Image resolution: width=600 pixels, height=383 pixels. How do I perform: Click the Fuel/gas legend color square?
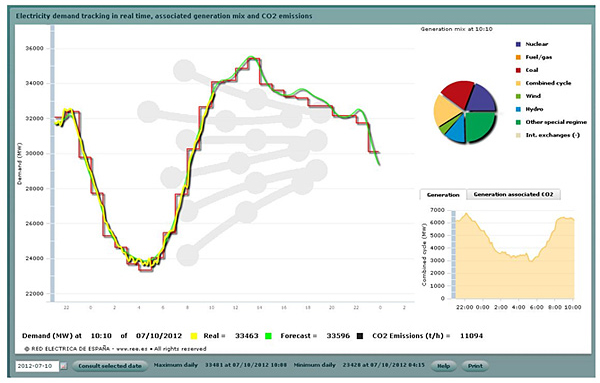tap(518, 57)
